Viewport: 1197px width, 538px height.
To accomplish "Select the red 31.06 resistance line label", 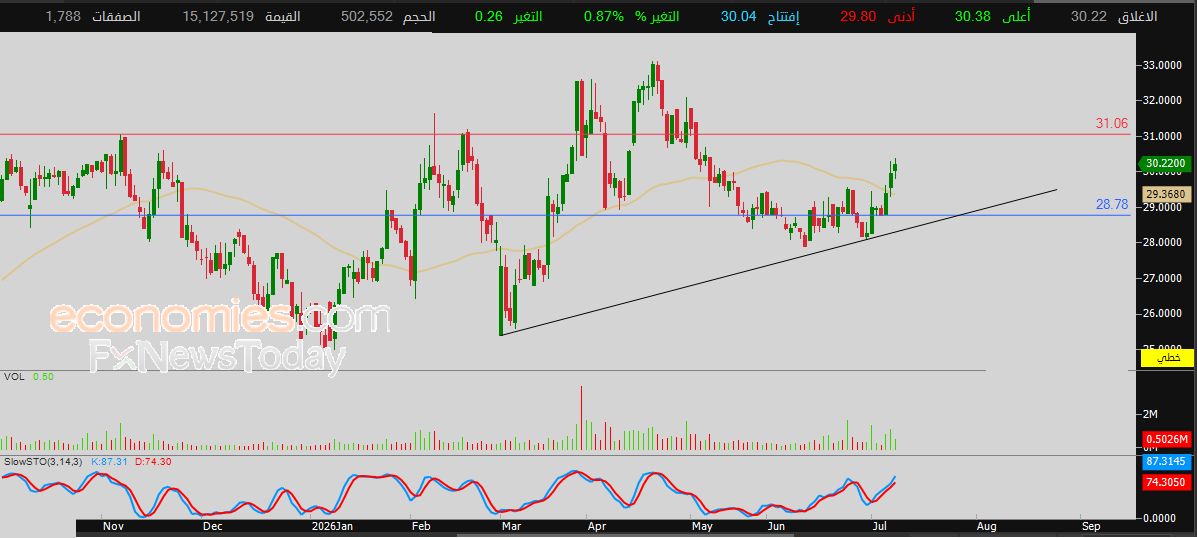I will tap(1112, 123).
